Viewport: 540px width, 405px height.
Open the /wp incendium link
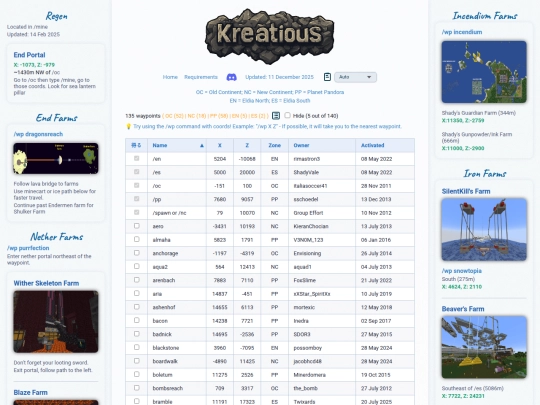tap(462, 32)
